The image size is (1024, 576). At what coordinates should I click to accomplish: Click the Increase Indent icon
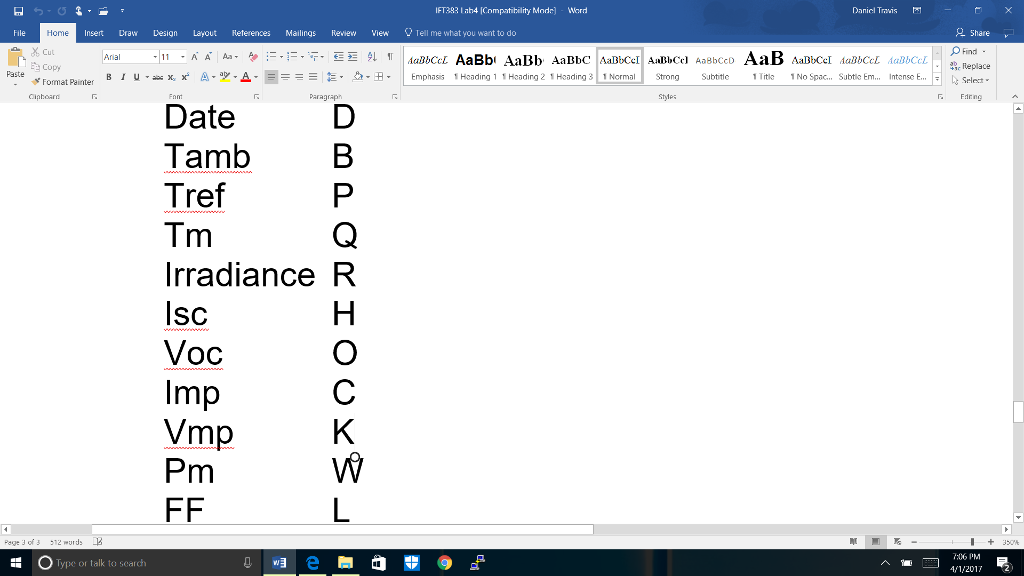[x=354, y=58]
